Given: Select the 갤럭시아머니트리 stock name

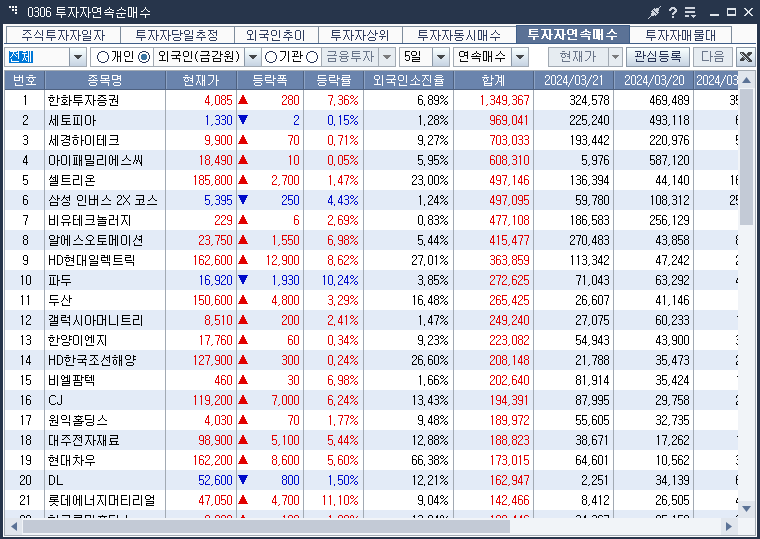Looking at the screenshot, I should tap(95, 320).
